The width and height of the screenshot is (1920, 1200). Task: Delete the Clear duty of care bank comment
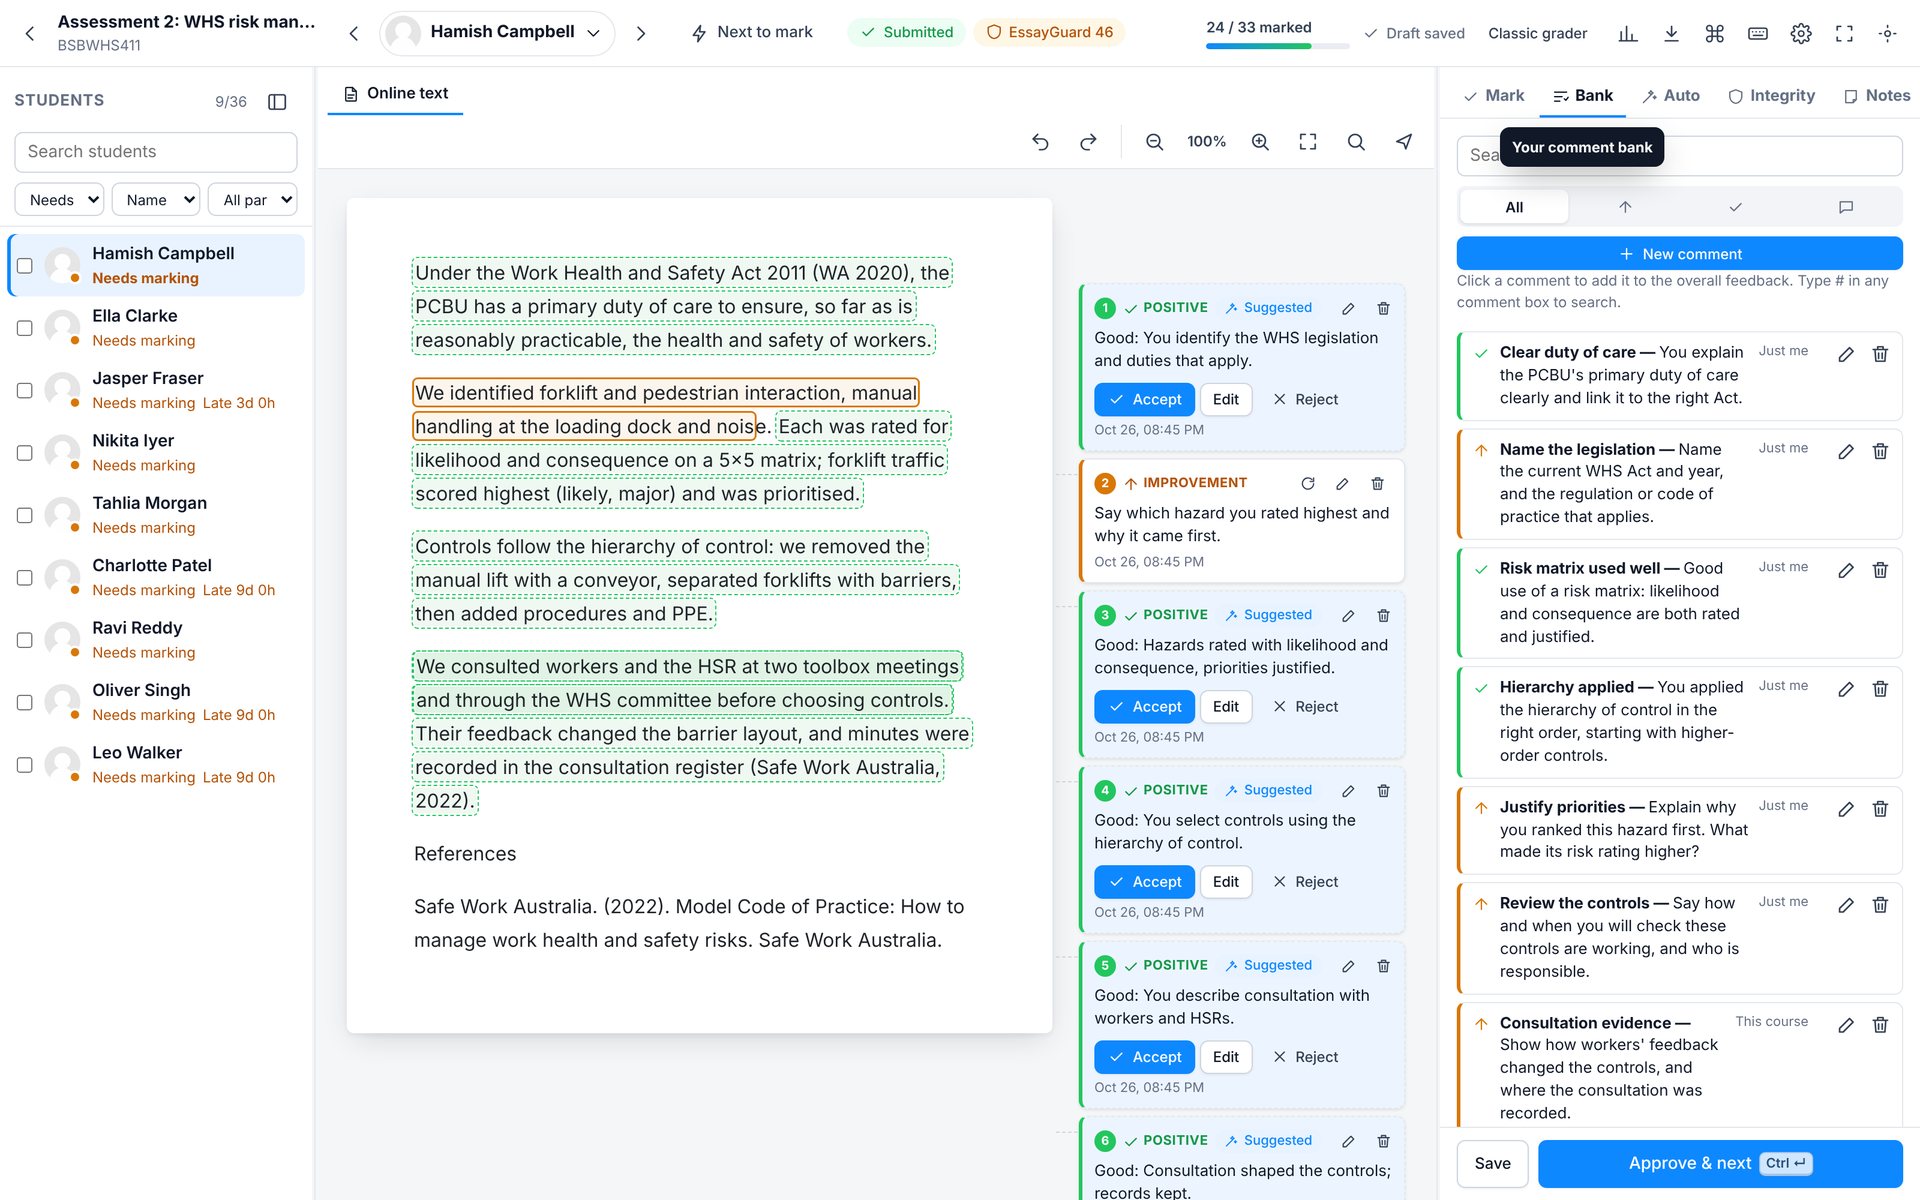[1880, 354]
